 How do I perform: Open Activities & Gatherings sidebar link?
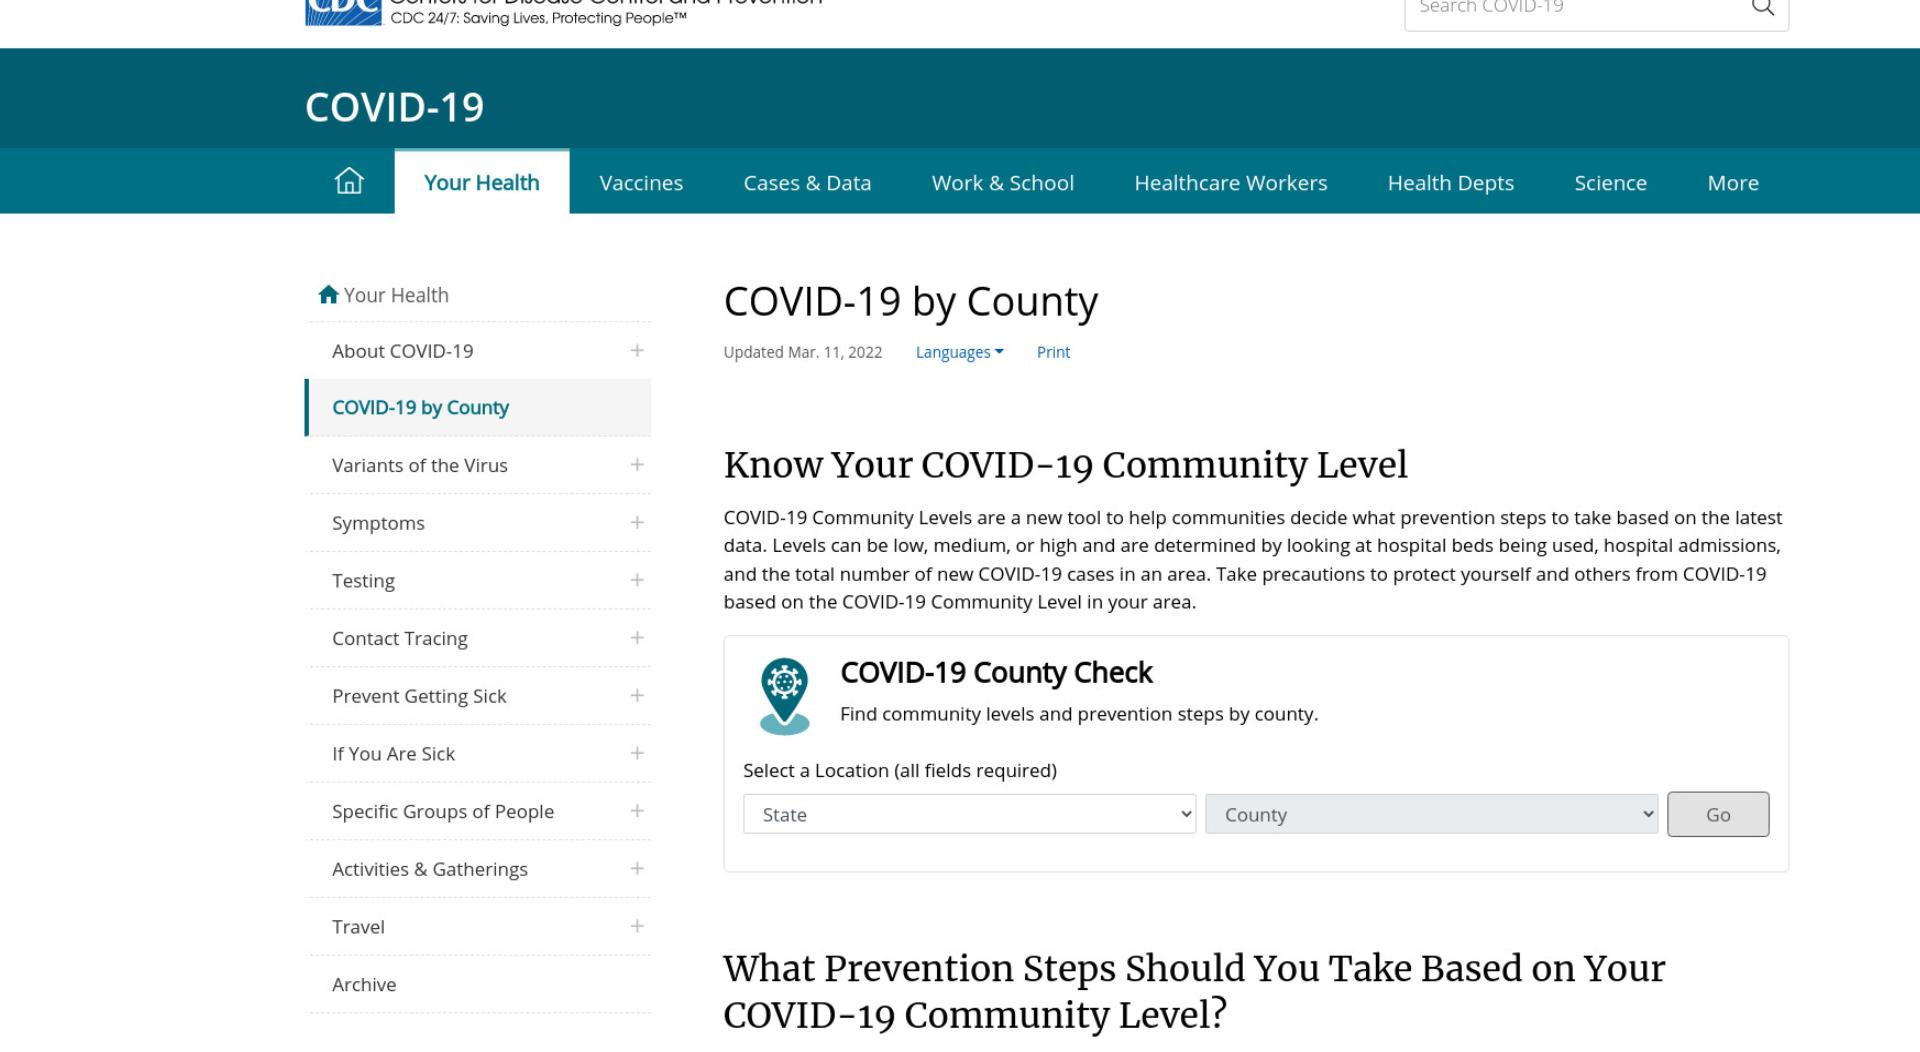[x=430, y=869]
